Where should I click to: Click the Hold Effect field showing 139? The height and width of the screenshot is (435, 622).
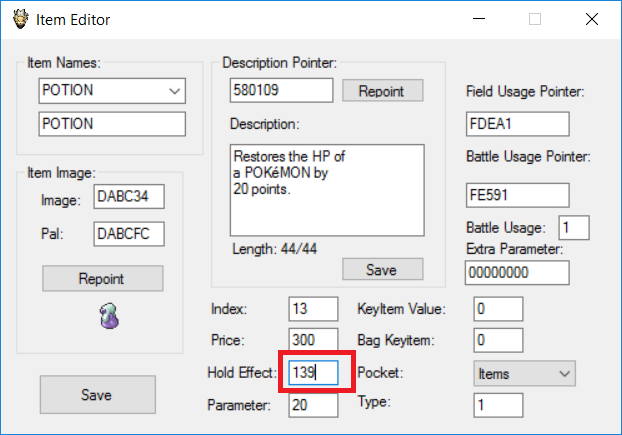pyautogui.click(x=313, y=373)
